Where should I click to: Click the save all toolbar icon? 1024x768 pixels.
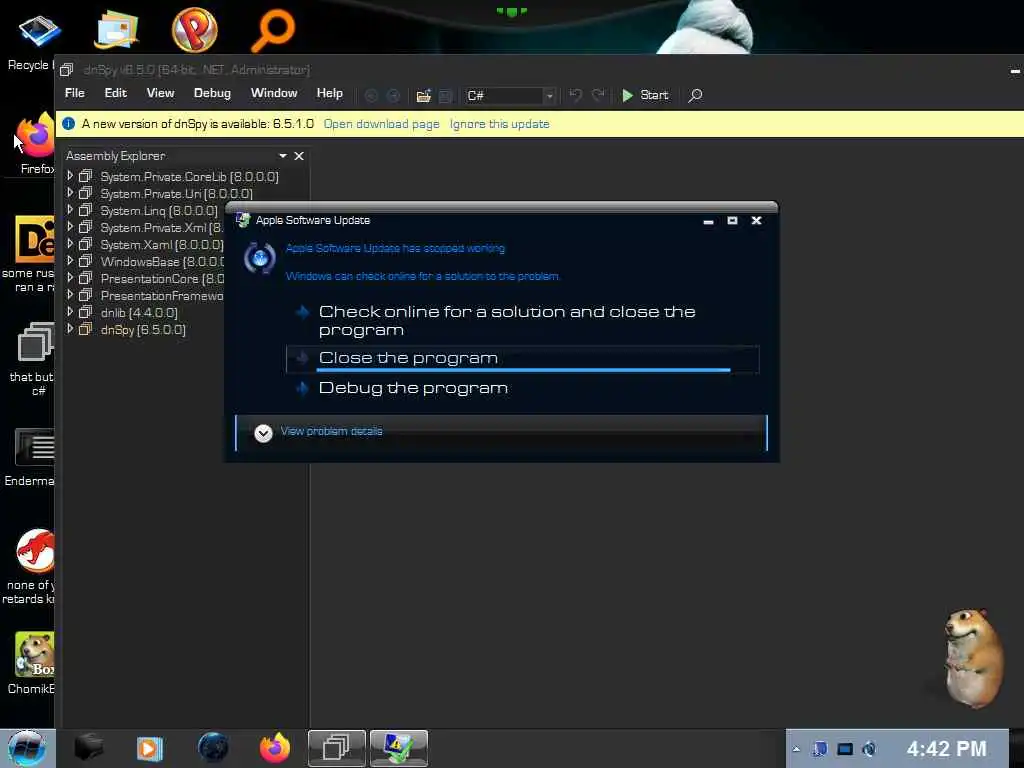click(x=445, y=95)
